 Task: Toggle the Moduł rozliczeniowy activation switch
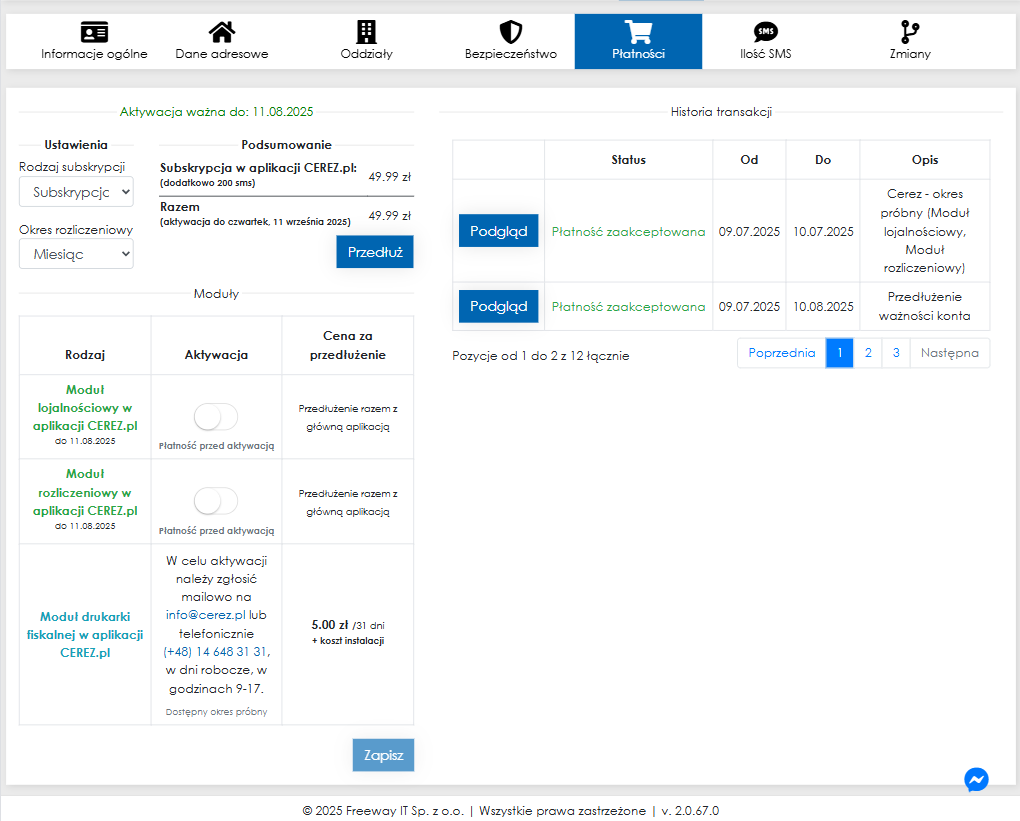click(216, 501)
